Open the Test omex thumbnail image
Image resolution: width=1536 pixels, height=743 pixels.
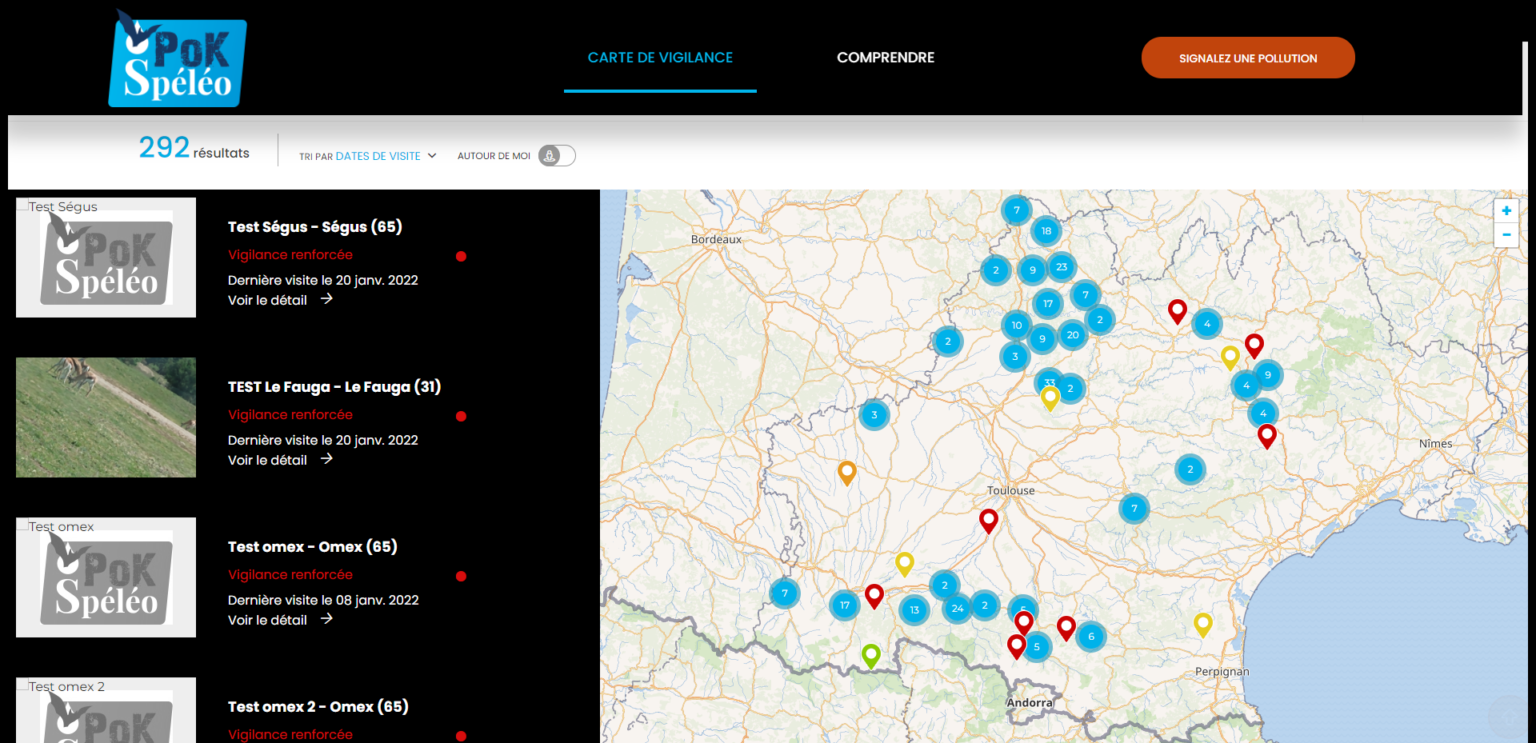tap(106, 577)
